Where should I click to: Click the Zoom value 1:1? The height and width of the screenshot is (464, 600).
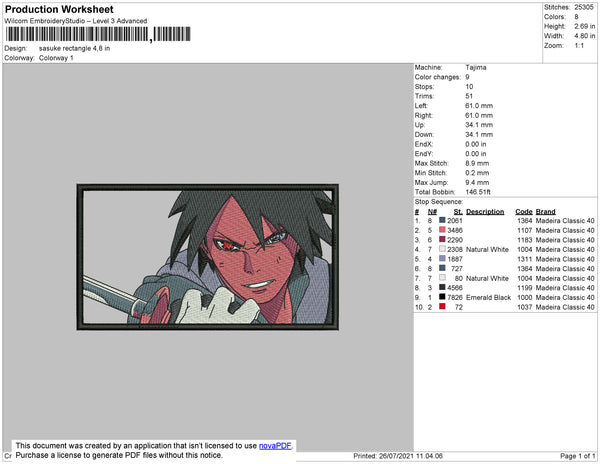click(x=579, y=46)
